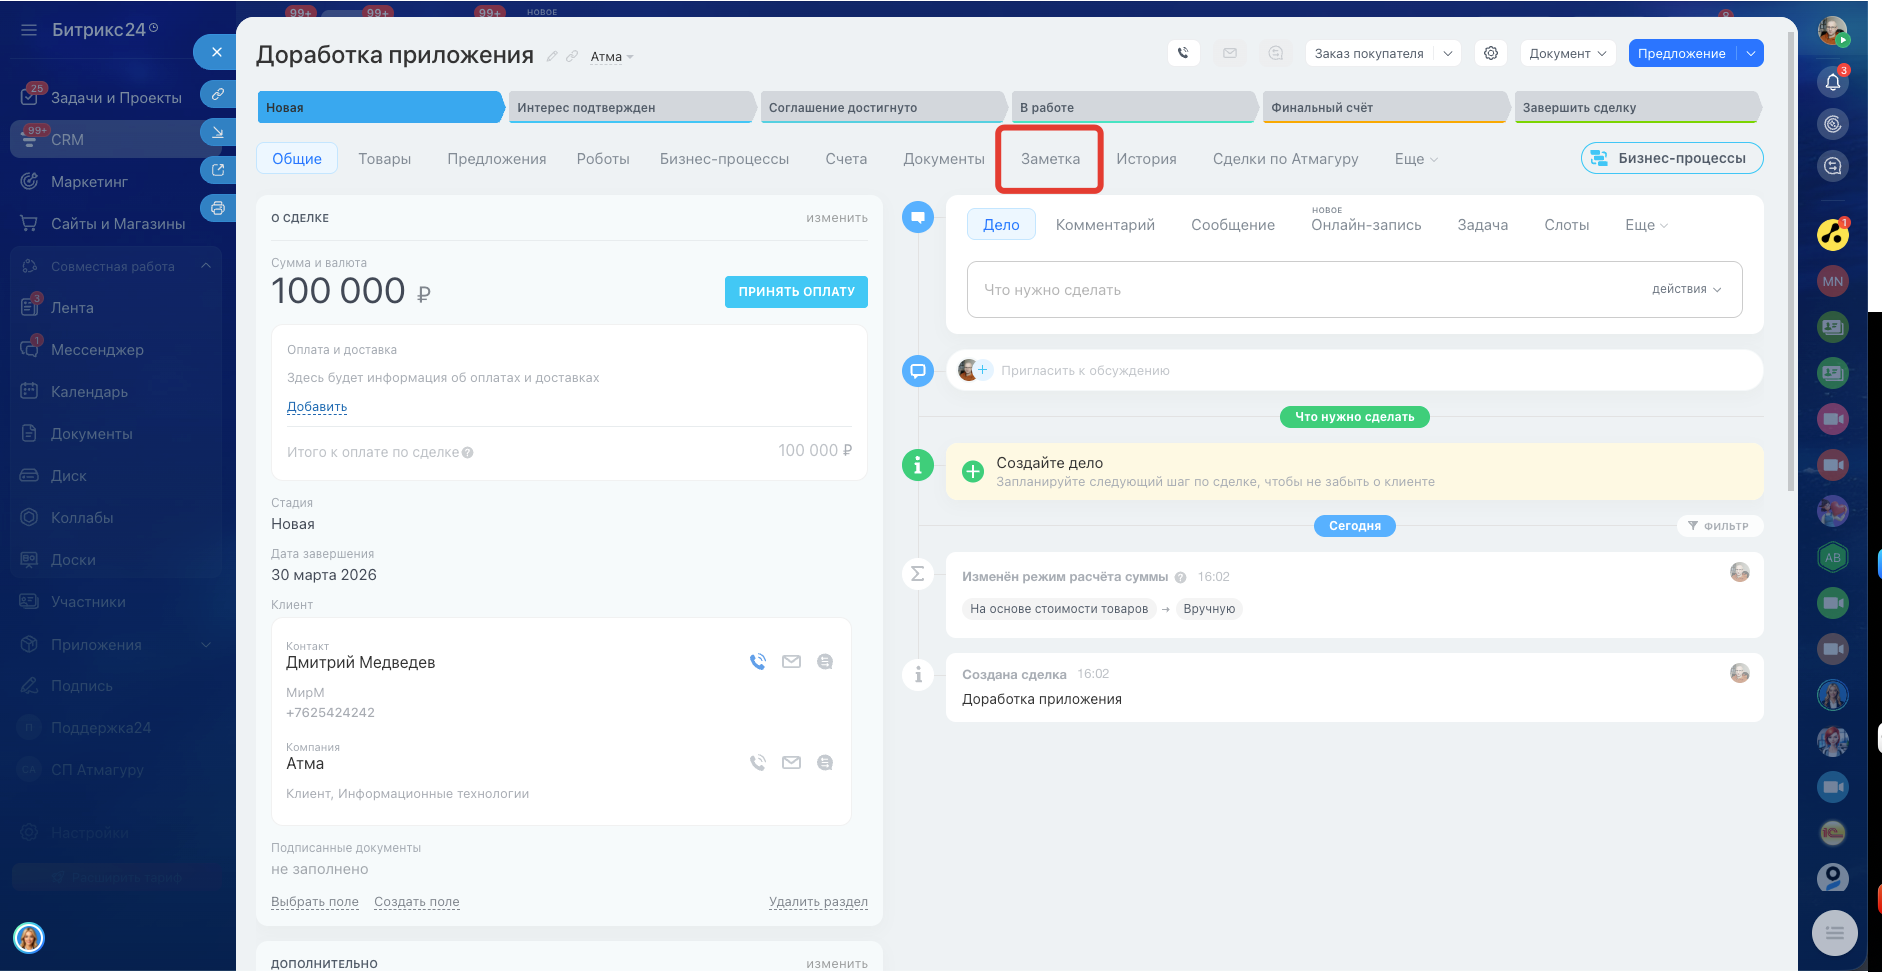
Task: Open the действия dropdown in task field
Action: pos(1686,289)
